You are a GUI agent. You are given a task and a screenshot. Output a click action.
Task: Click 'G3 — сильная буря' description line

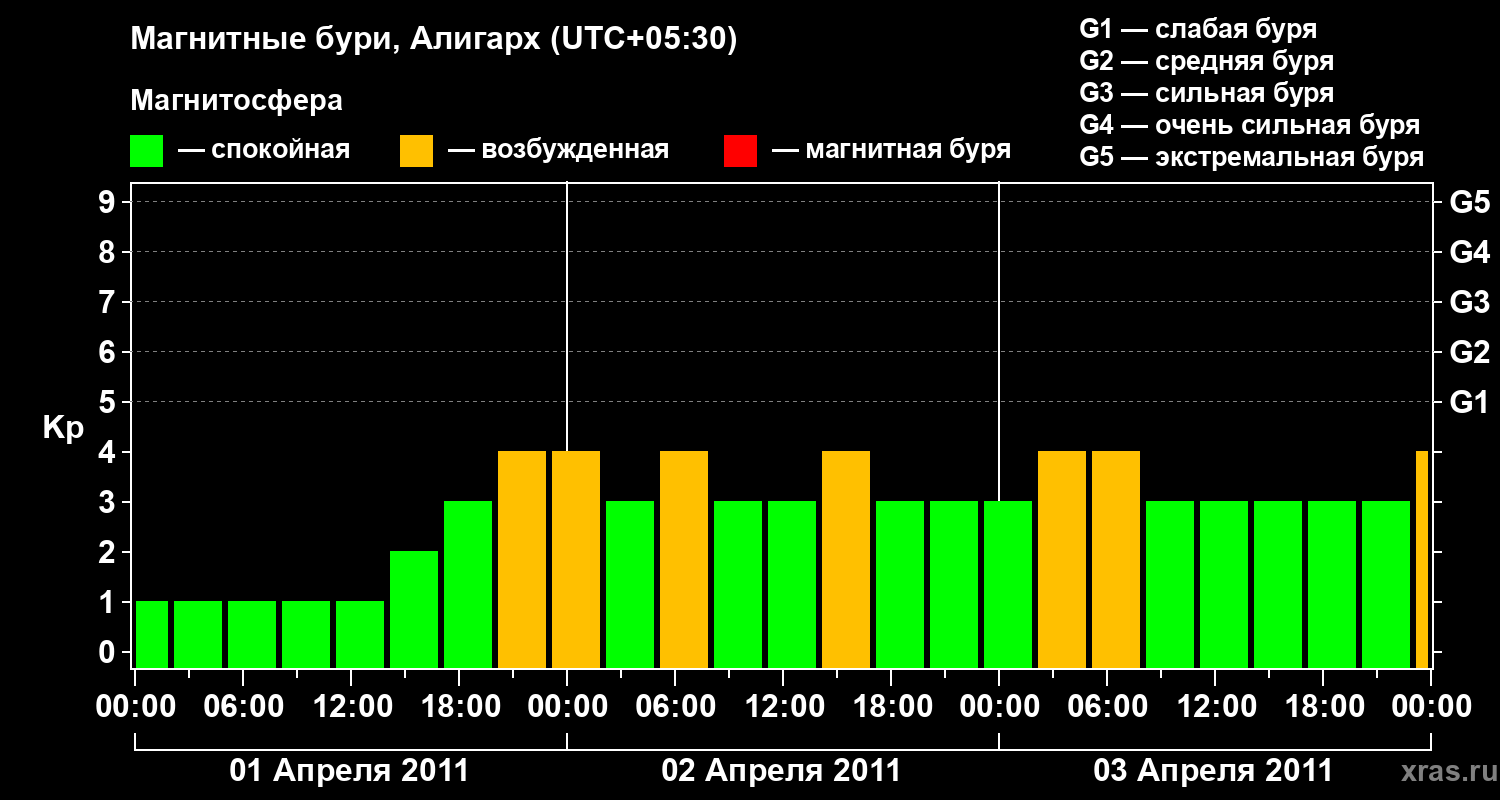[x=1206, y=93]
